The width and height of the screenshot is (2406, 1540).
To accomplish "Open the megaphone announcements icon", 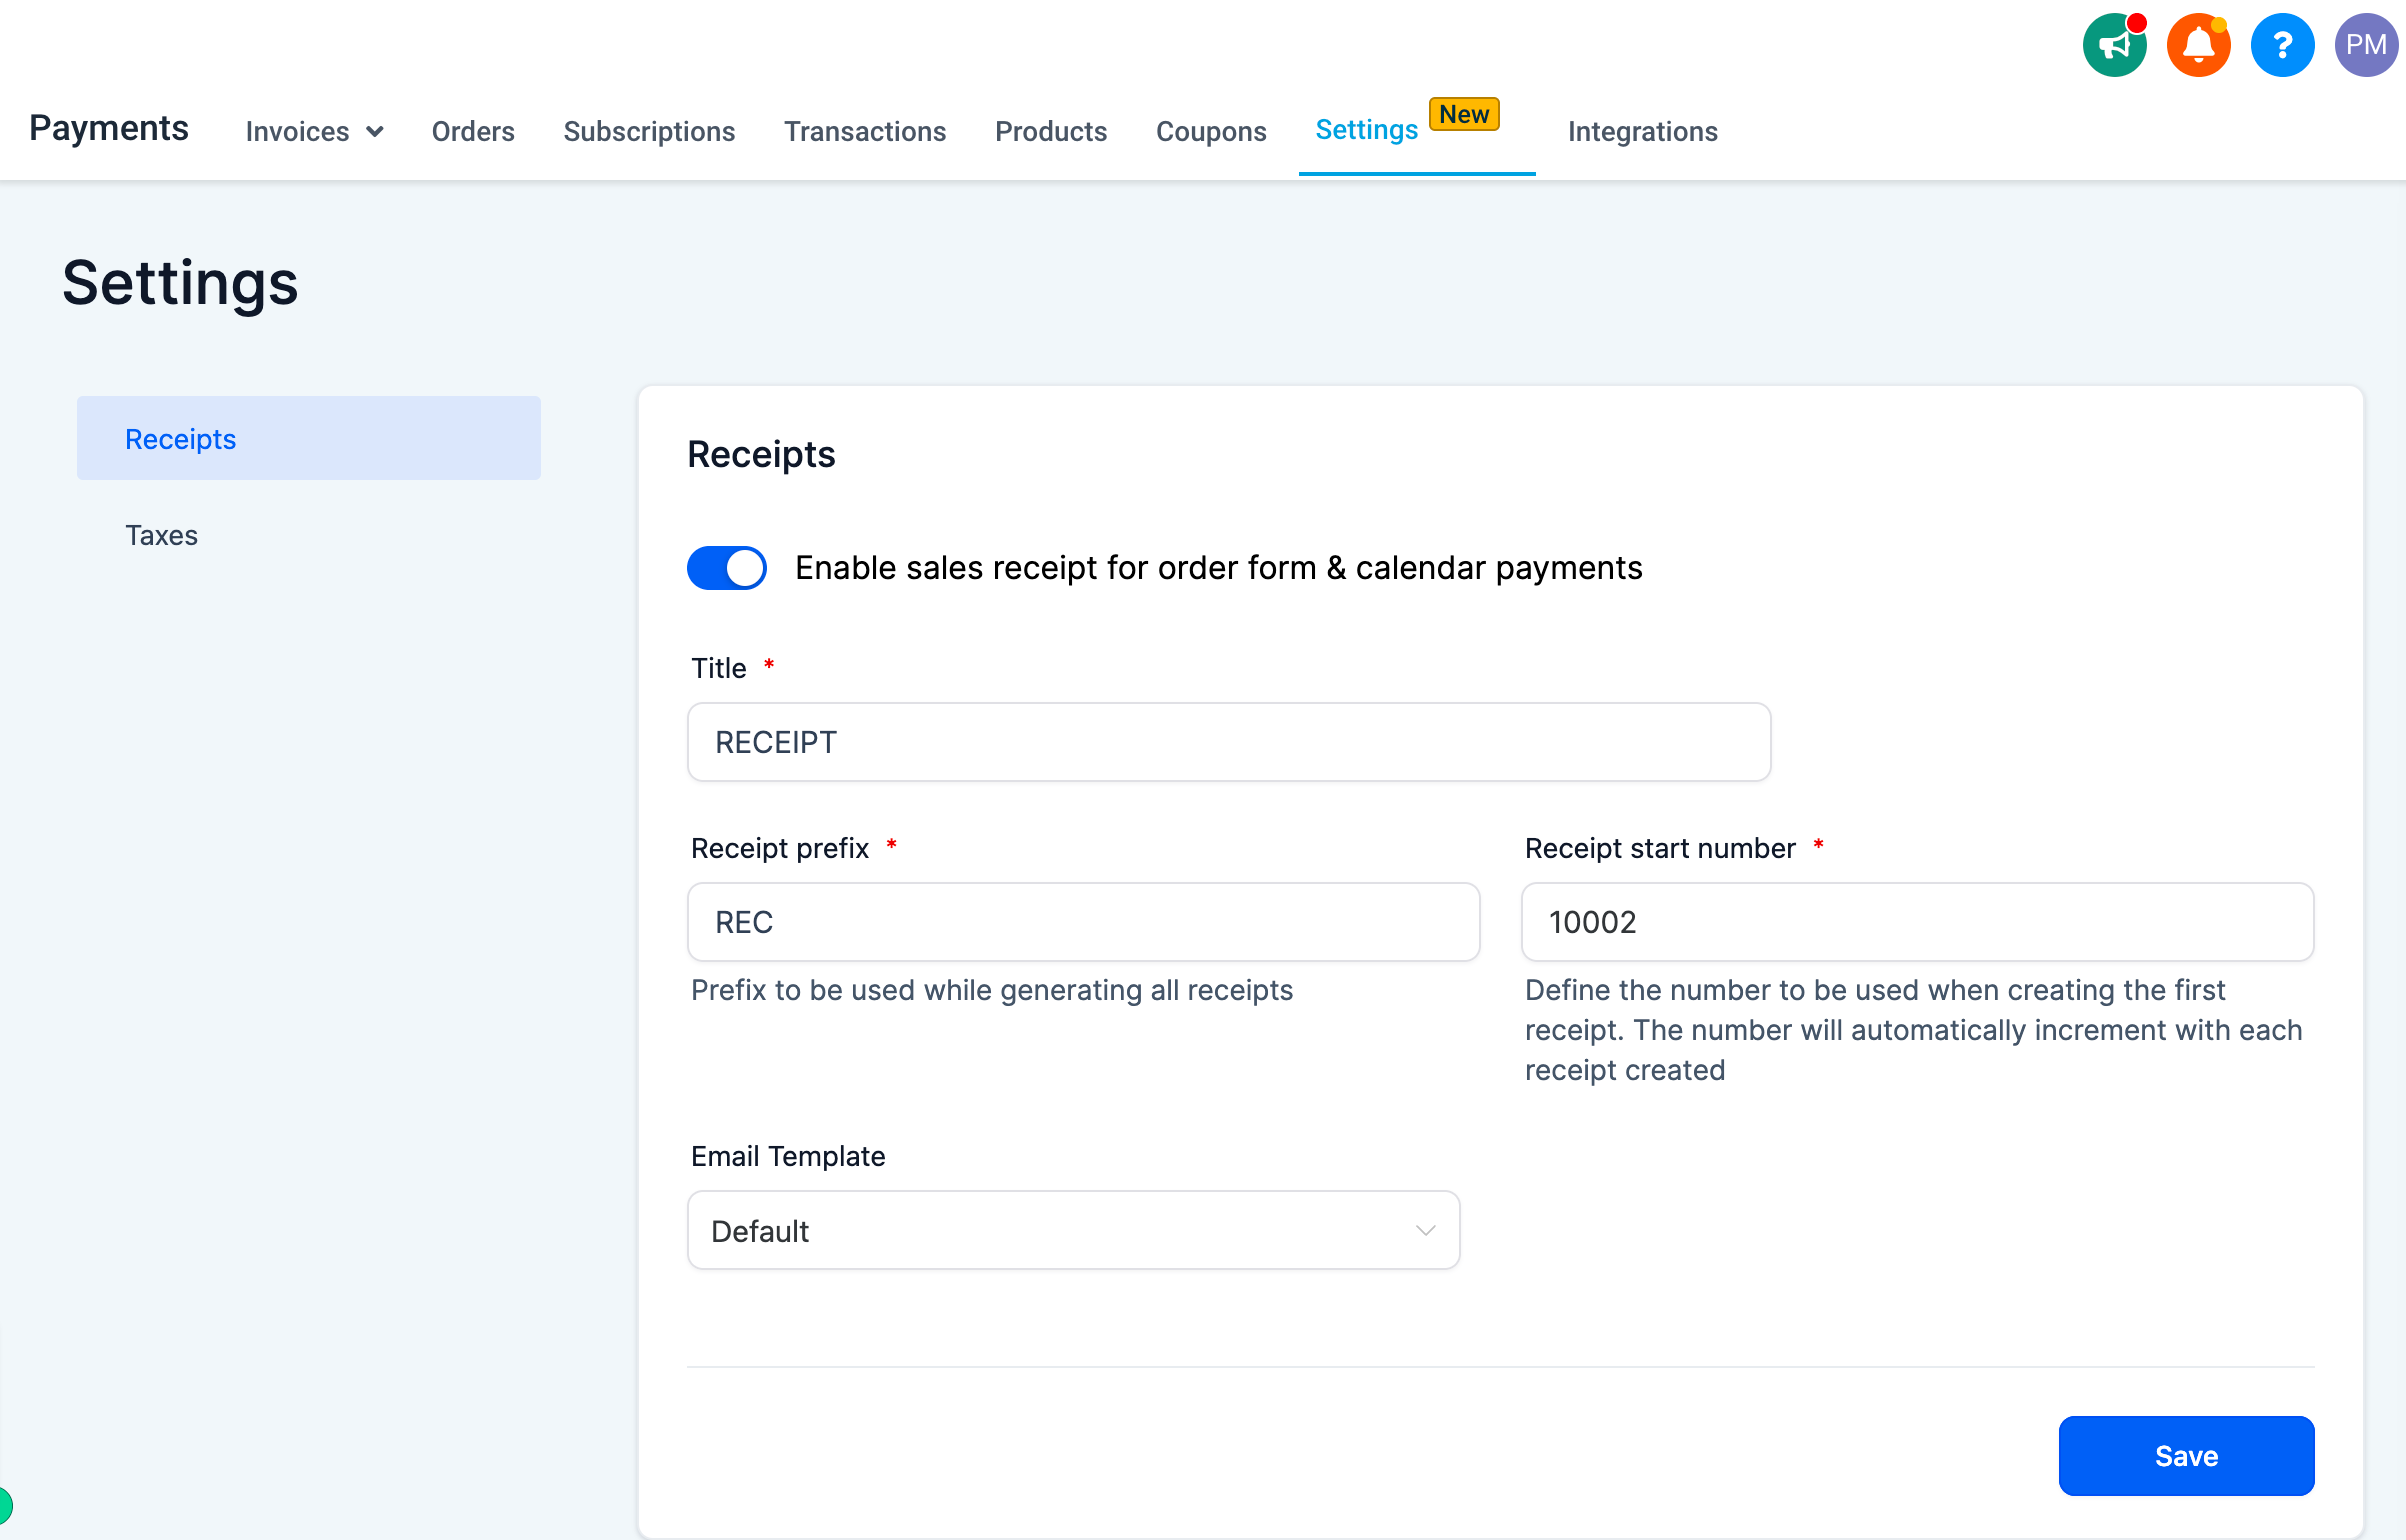I will tap(2114, 45).
